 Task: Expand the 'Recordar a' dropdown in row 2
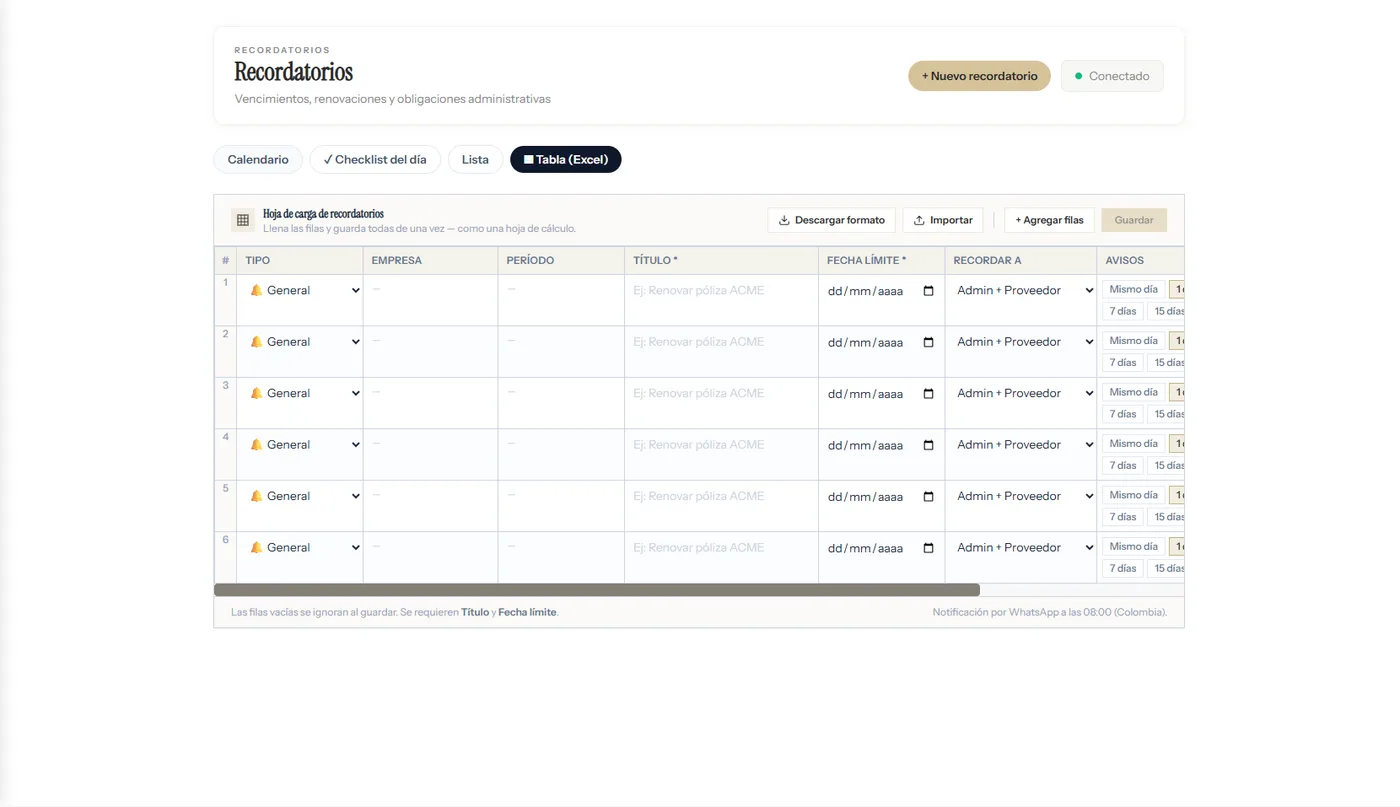click(x=1021, y=342)
